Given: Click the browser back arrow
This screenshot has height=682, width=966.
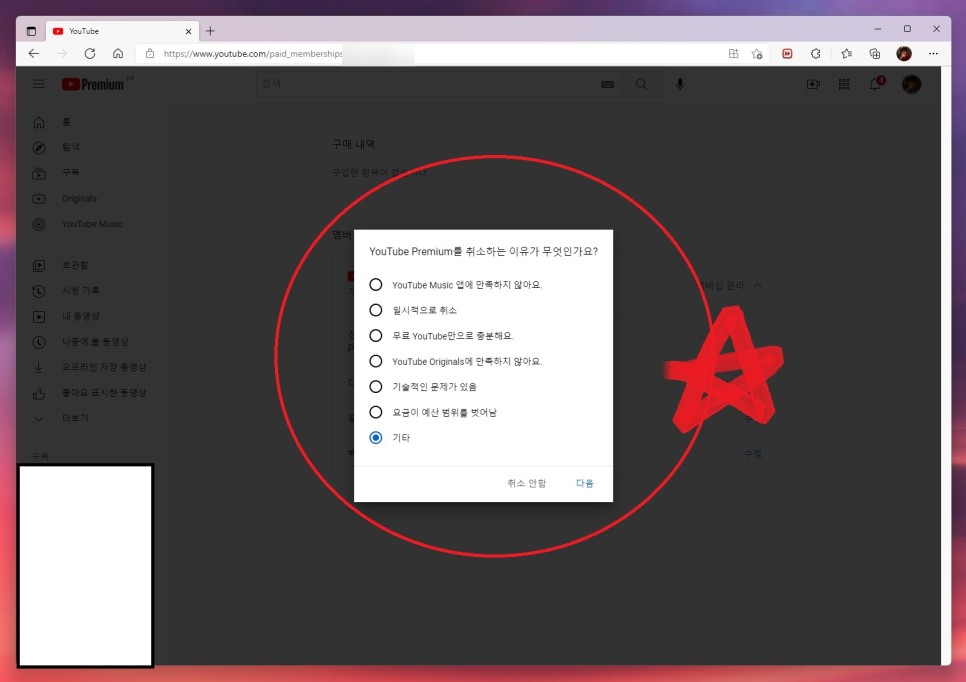Looking at the screenshot, I should click(x=34, y=54).
